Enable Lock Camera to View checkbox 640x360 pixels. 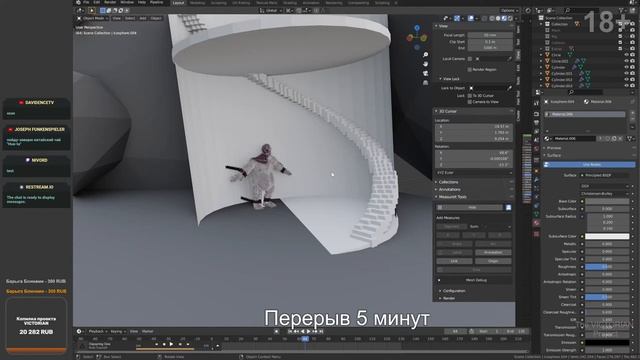point(470,102)
